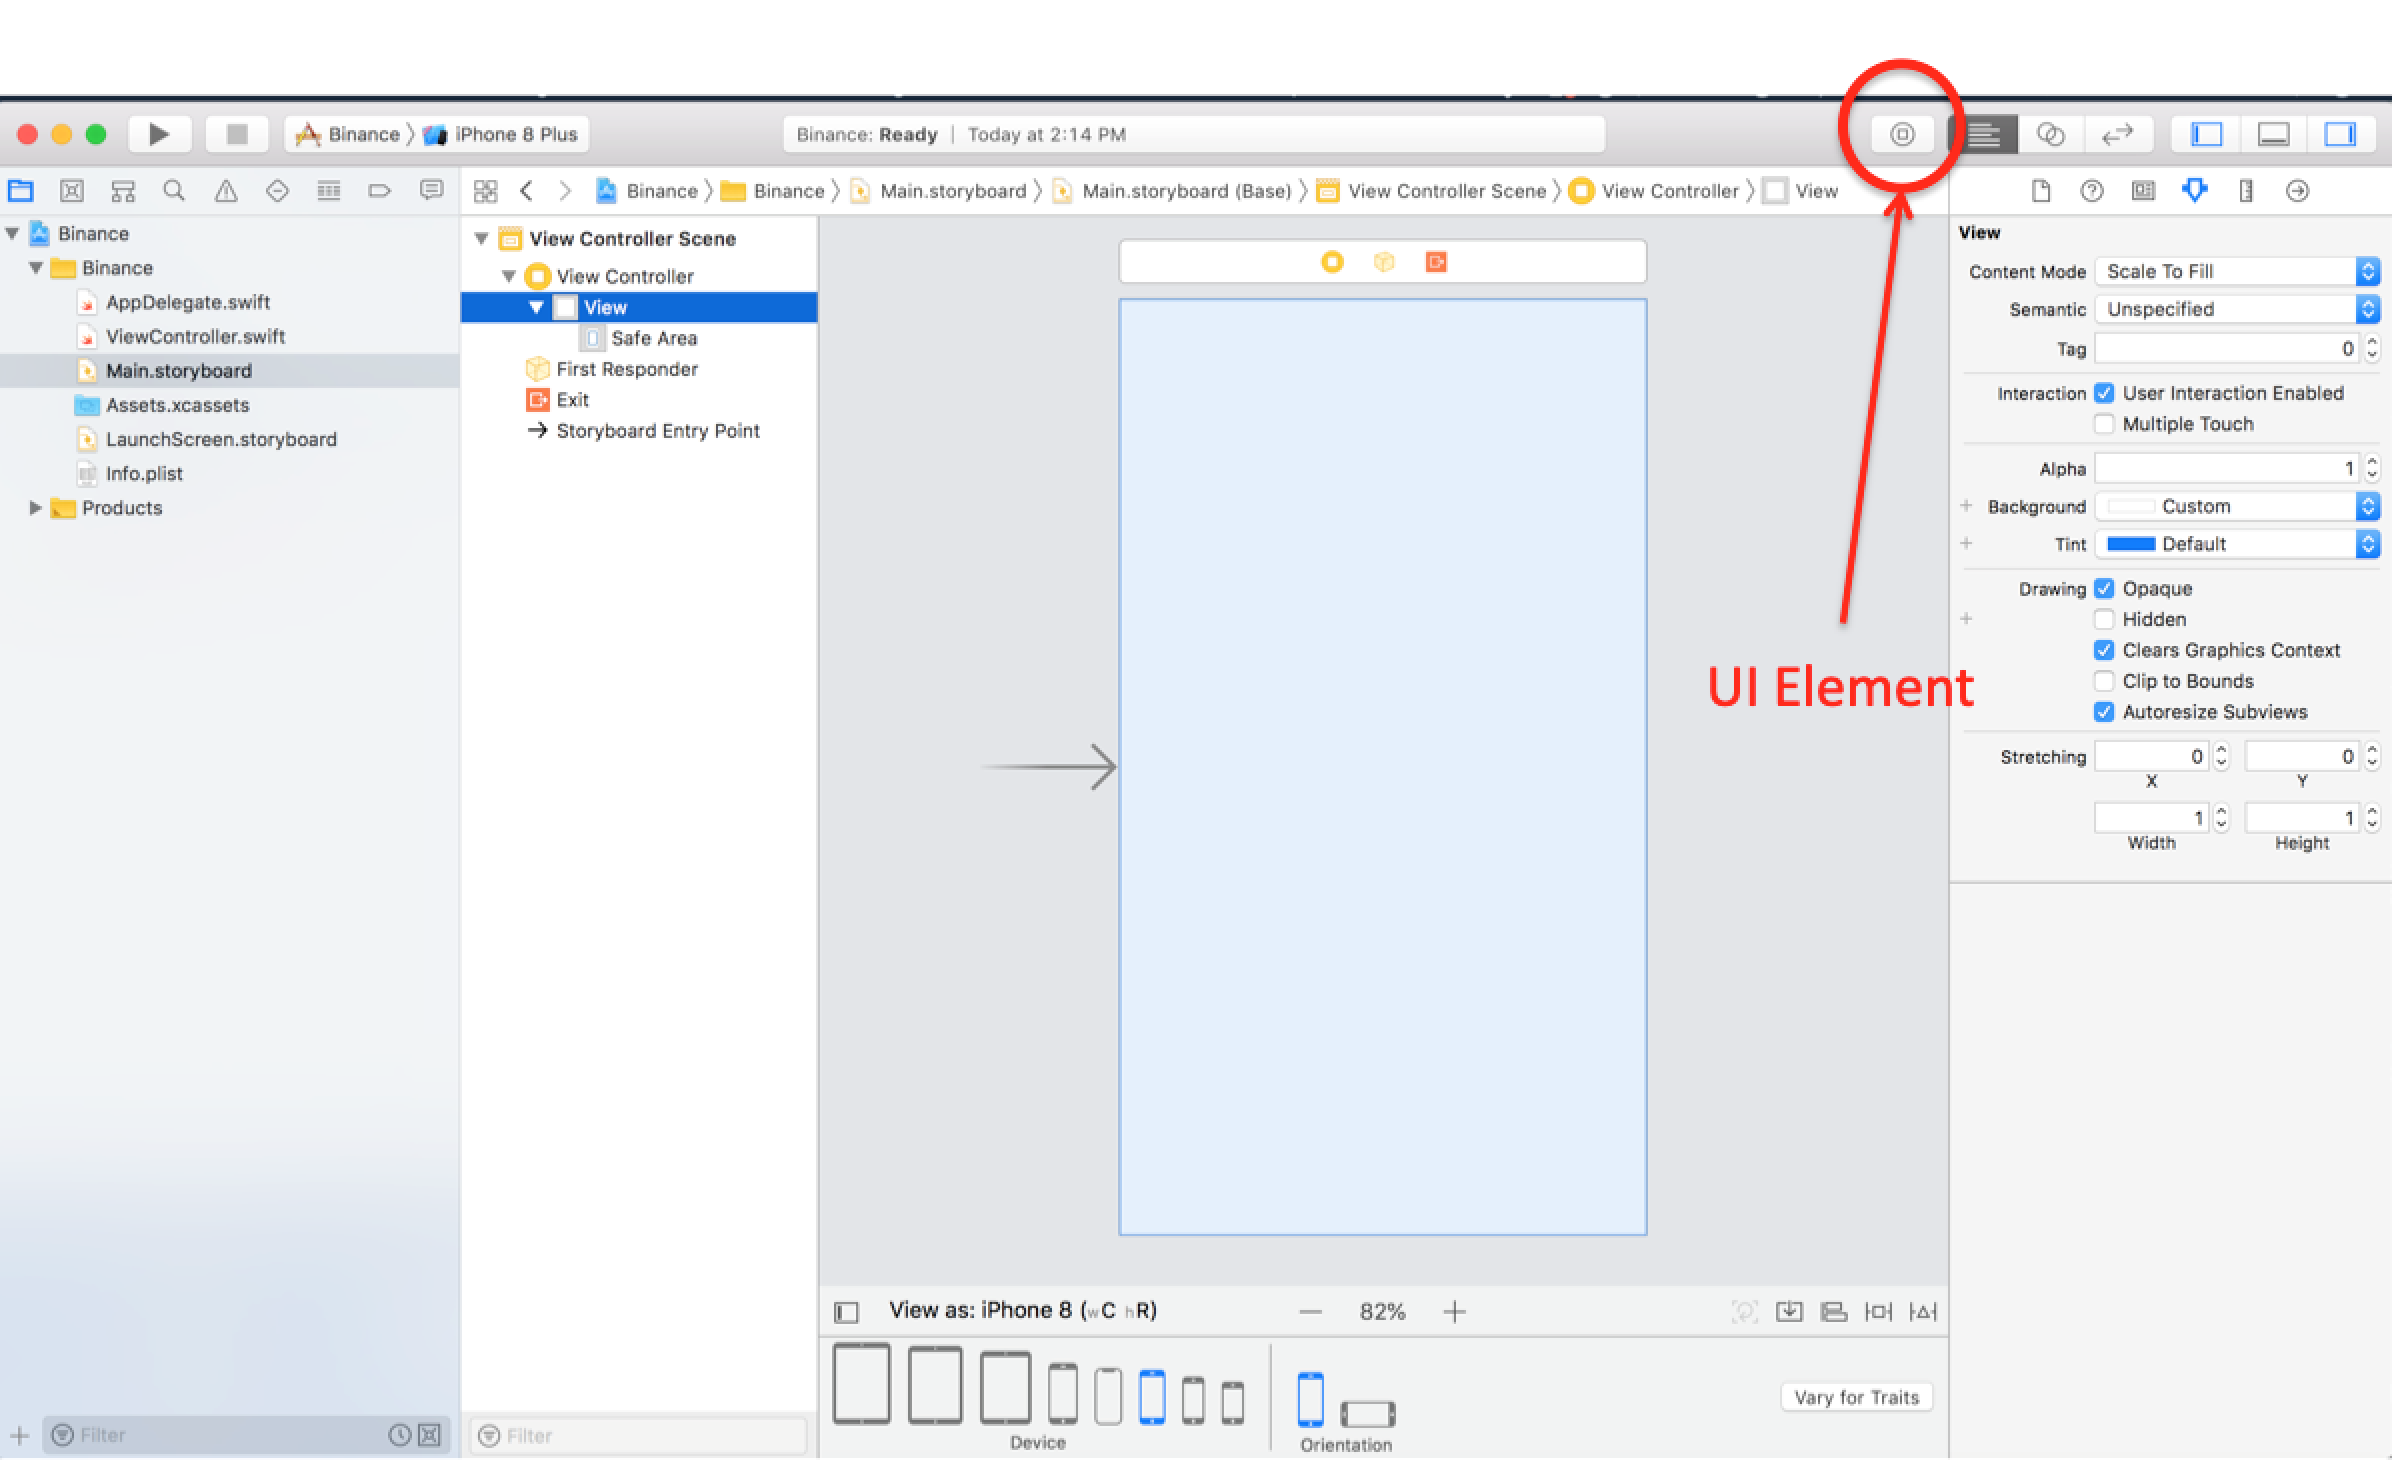Click the Run (play) button
This screenshot has width=2392, height=1482.
158,134
